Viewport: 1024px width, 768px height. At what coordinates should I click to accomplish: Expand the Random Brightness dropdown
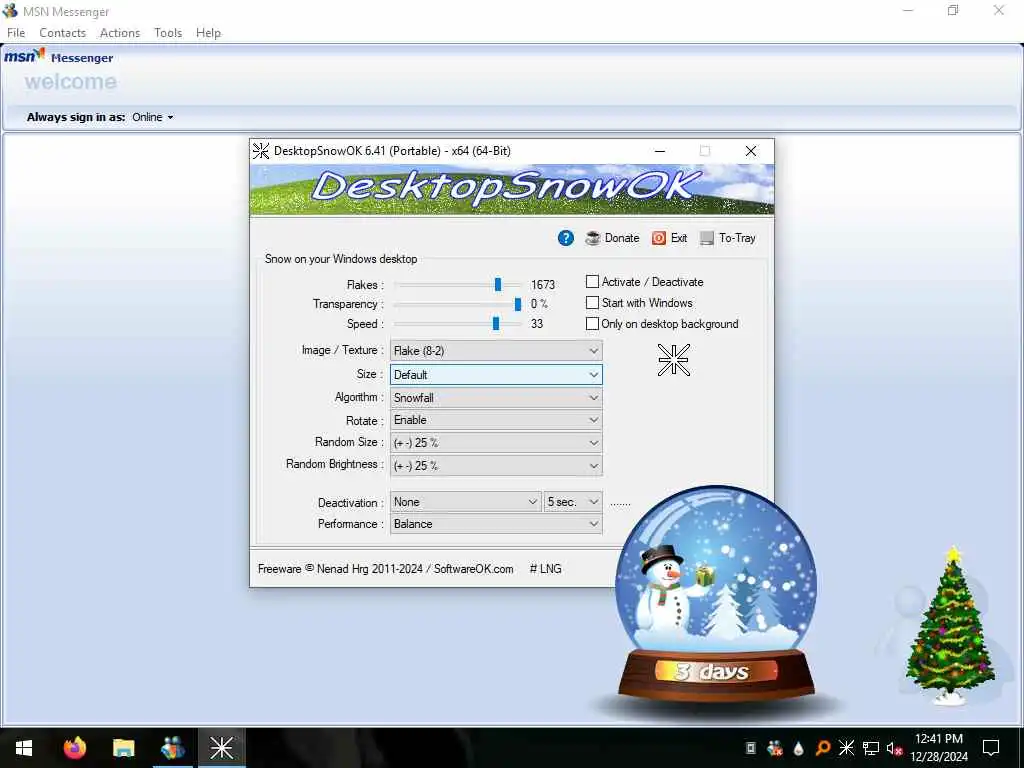[496, 466]
